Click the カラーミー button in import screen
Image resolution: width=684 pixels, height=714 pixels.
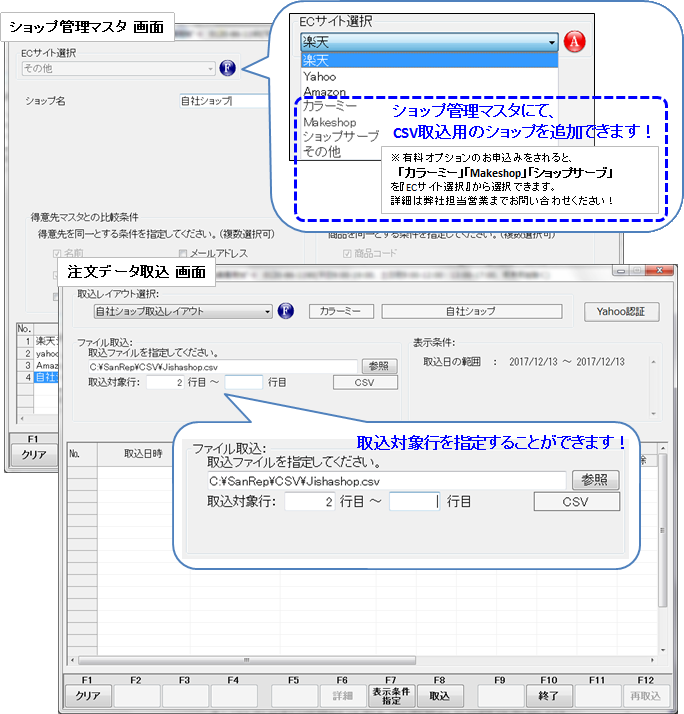tap(341, 311)
